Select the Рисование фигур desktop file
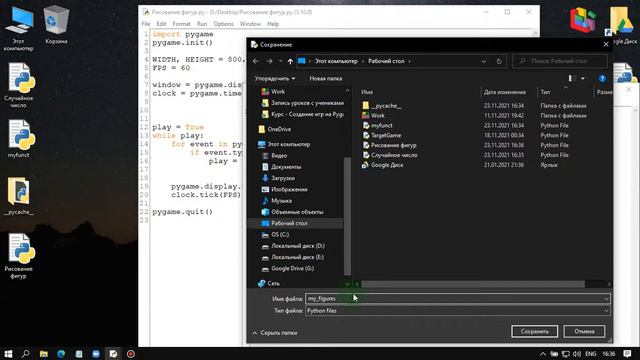The height and width of the screenshot is (360, 640). [x=18, y=256]
